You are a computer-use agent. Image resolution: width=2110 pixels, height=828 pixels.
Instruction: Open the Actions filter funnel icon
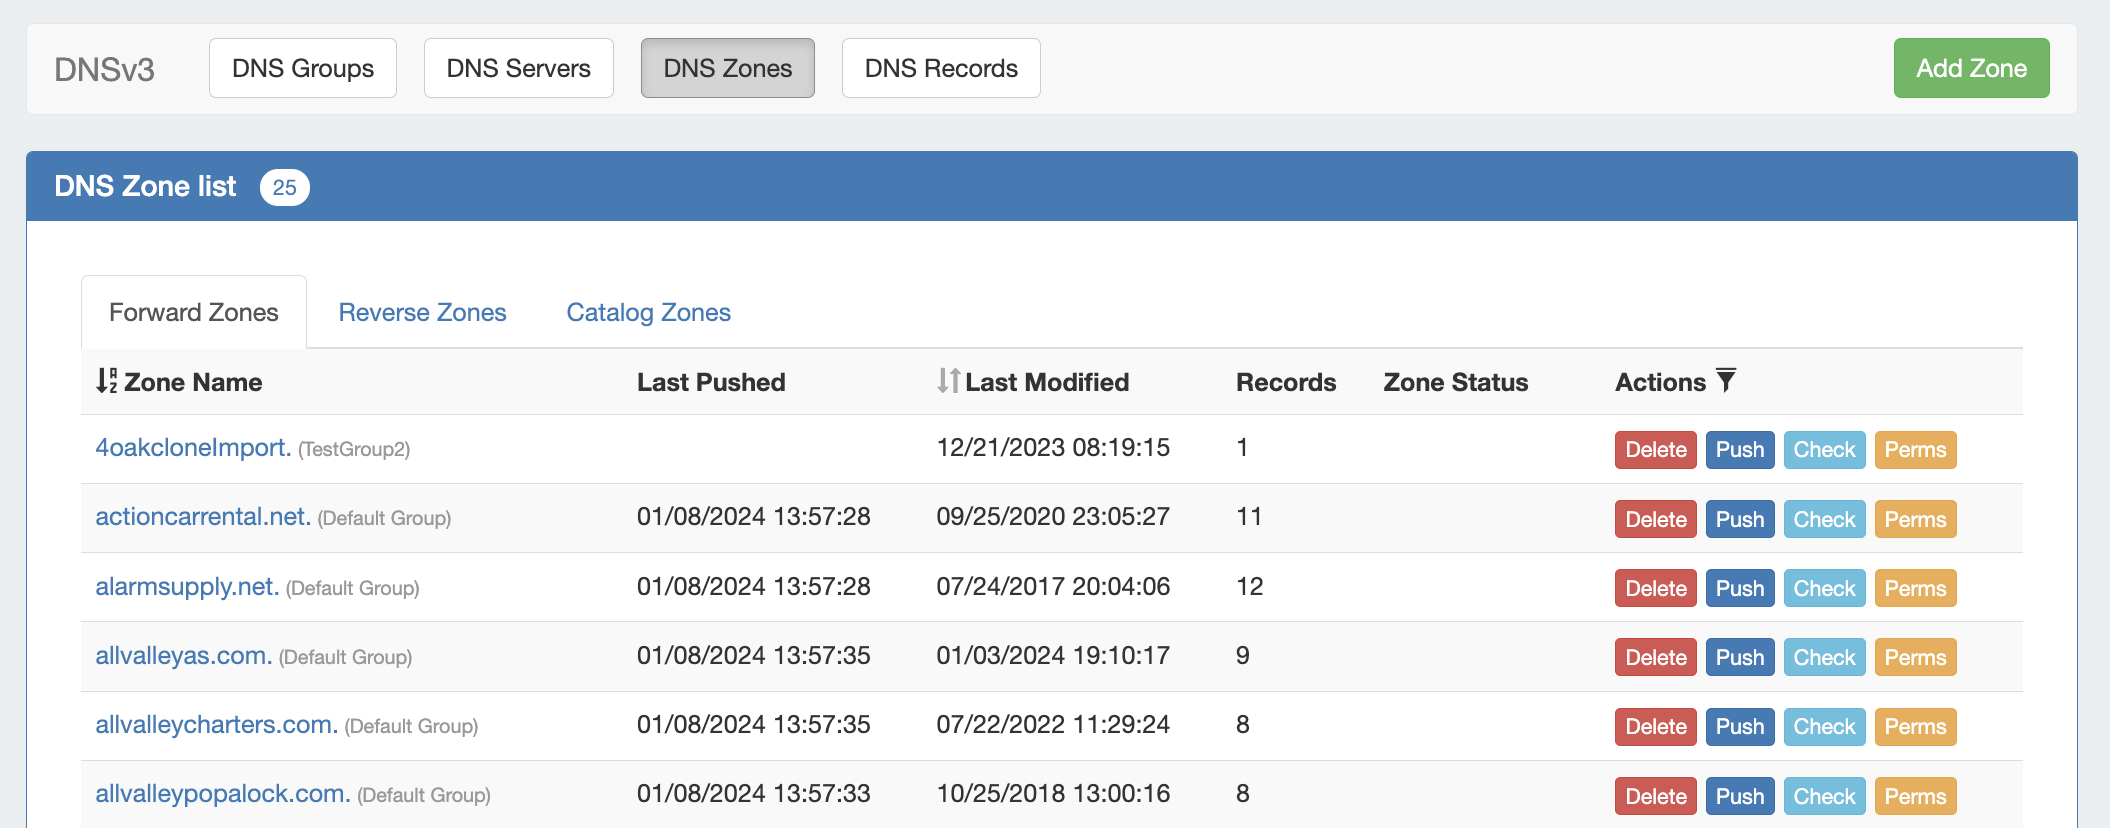[x=1726, y=380]
